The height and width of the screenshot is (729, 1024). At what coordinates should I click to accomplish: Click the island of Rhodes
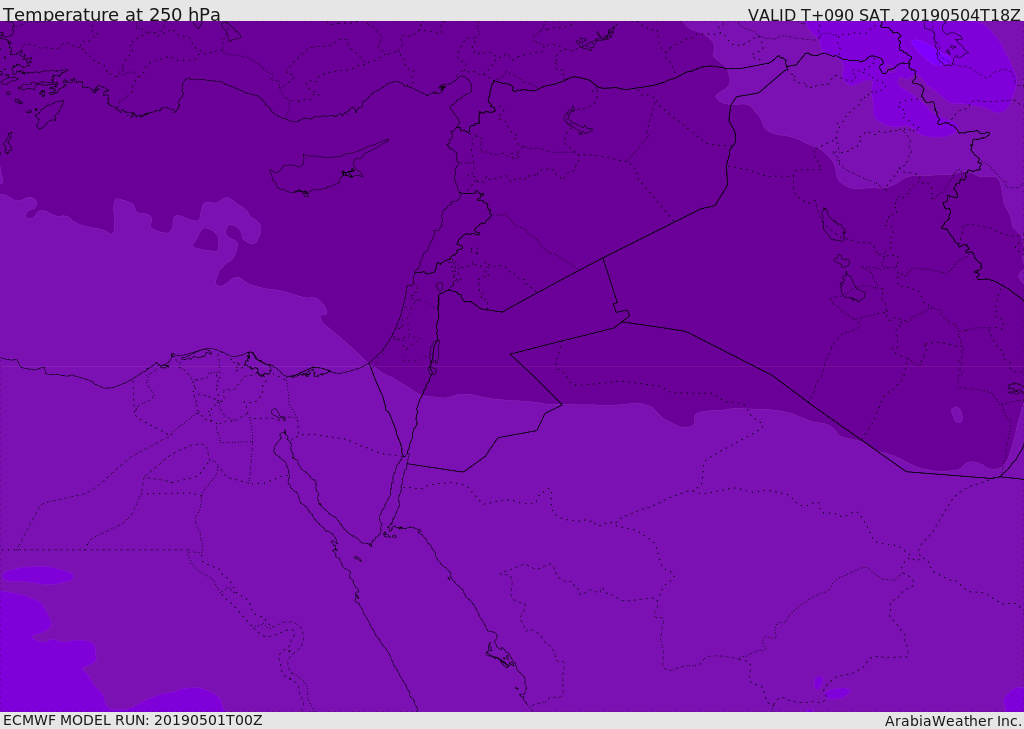(x=49, y=114)
